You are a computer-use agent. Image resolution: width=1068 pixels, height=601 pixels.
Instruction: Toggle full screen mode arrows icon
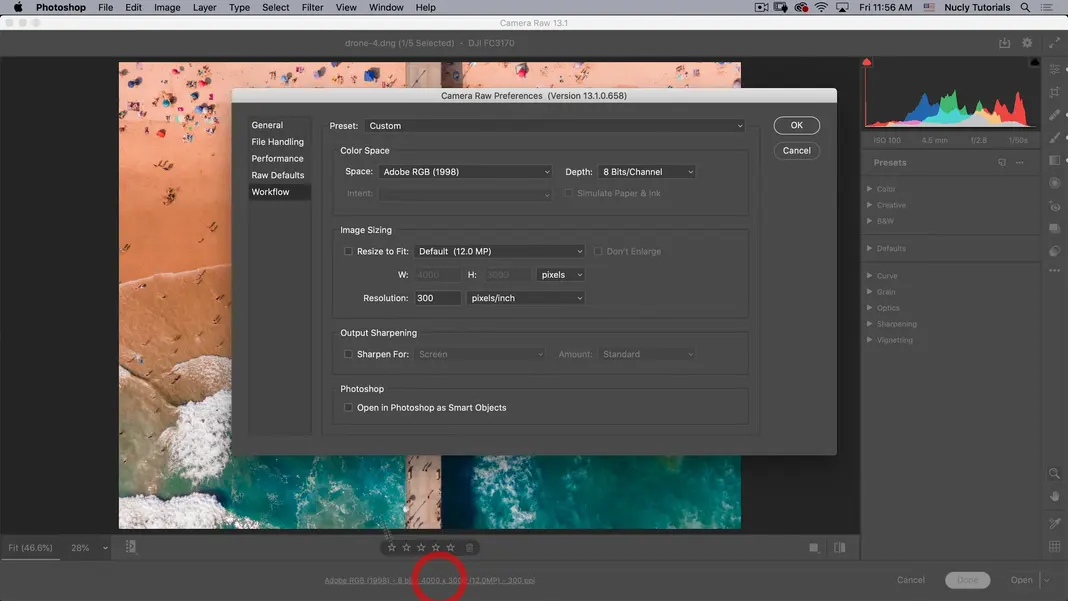point(1054,43)
